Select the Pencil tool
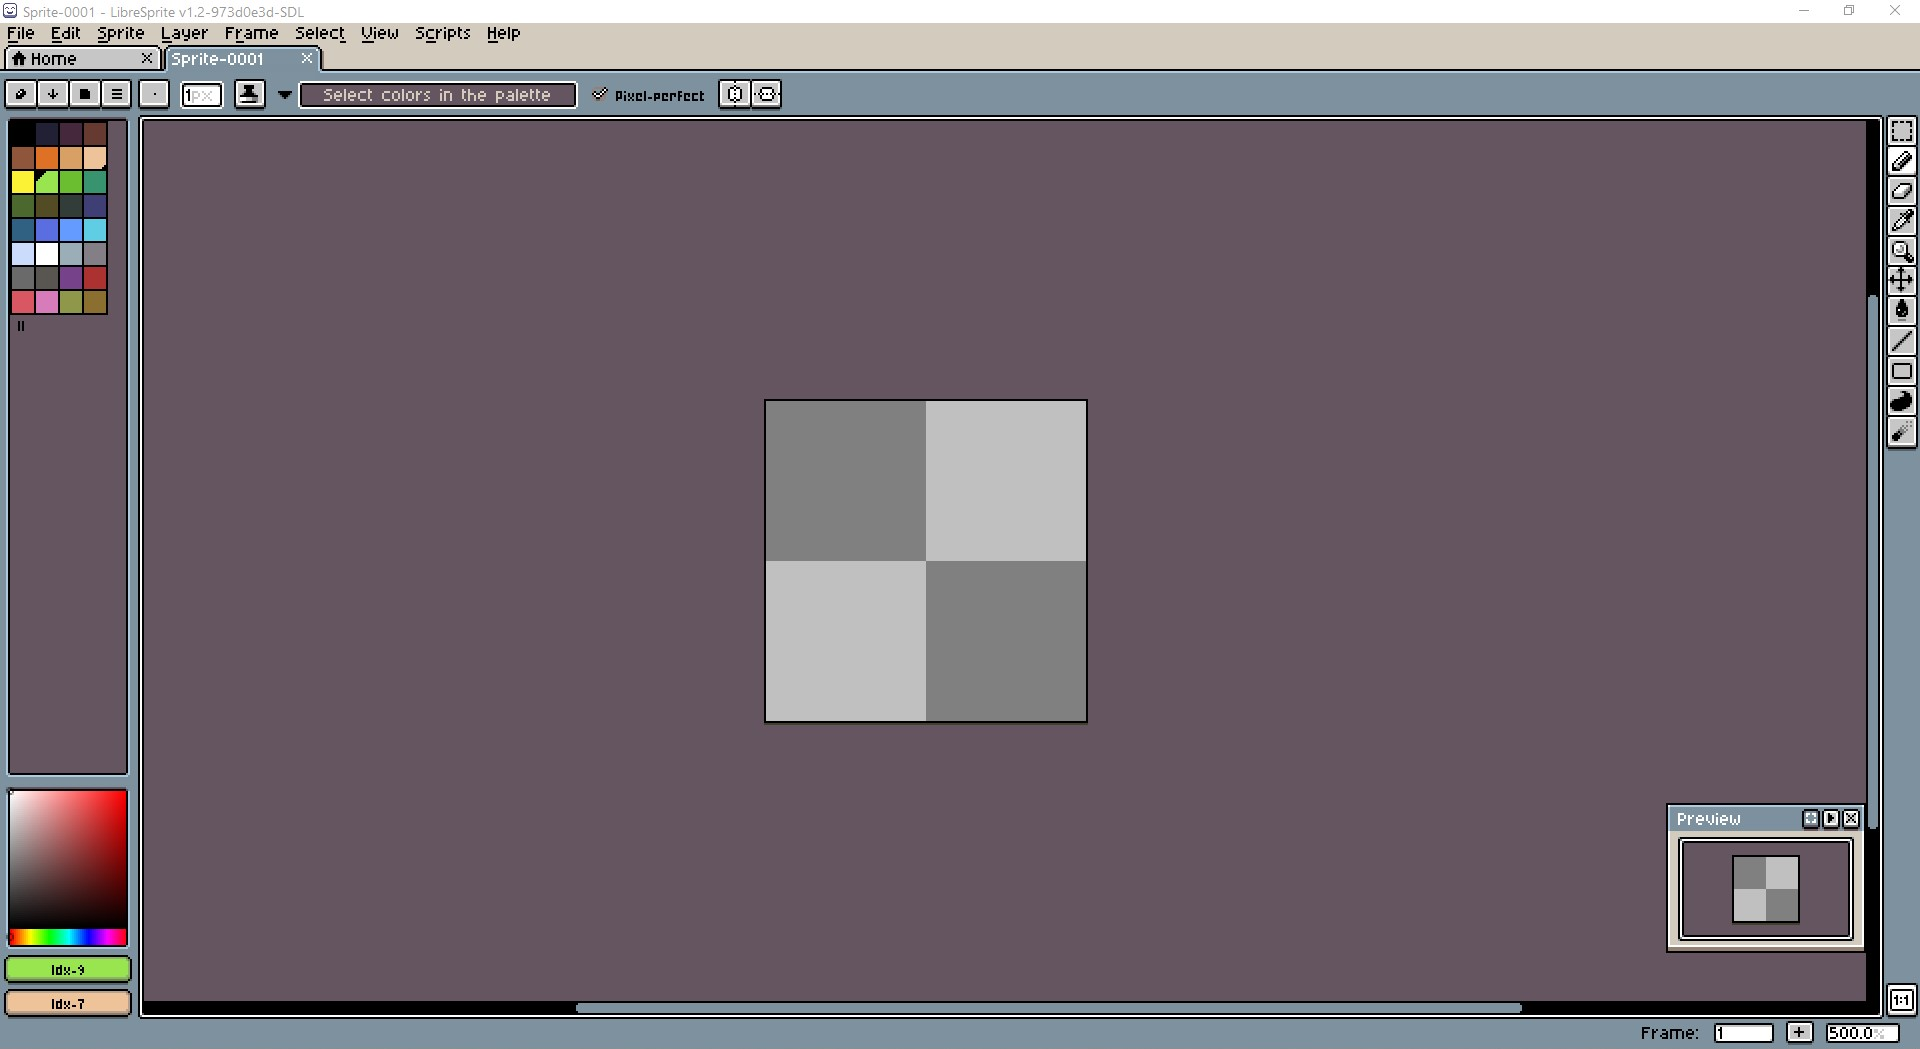 [1901, 161]
